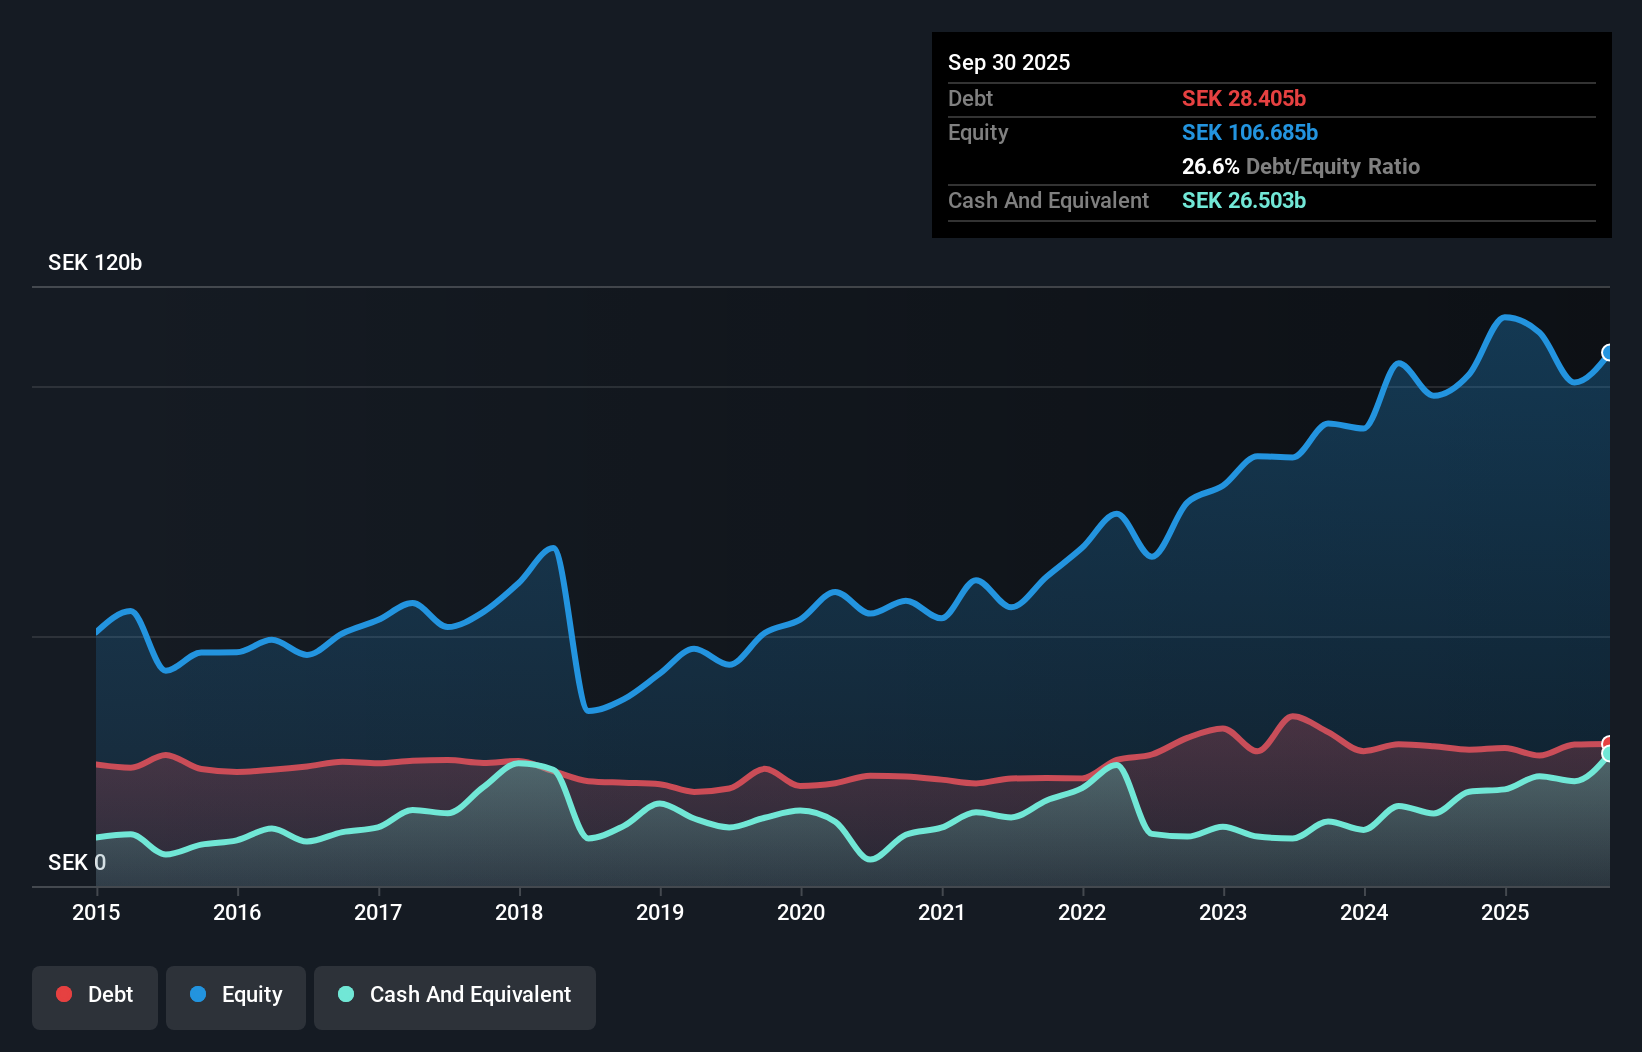
Task: Open the Cash And Equivalent row details
Action: (1048, 200)
